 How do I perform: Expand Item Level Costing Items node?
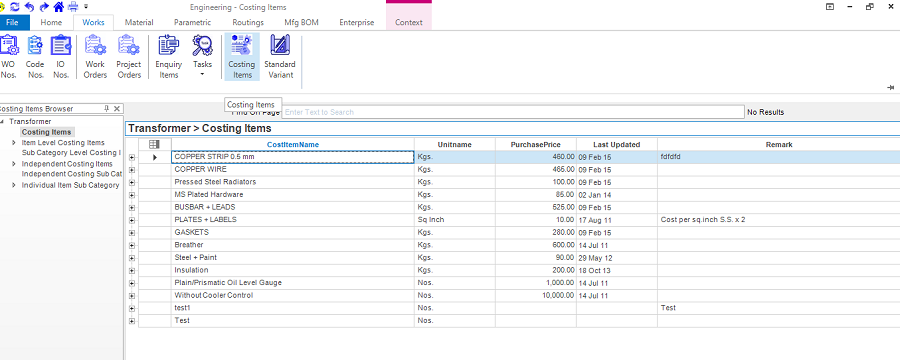coord(14,142)
